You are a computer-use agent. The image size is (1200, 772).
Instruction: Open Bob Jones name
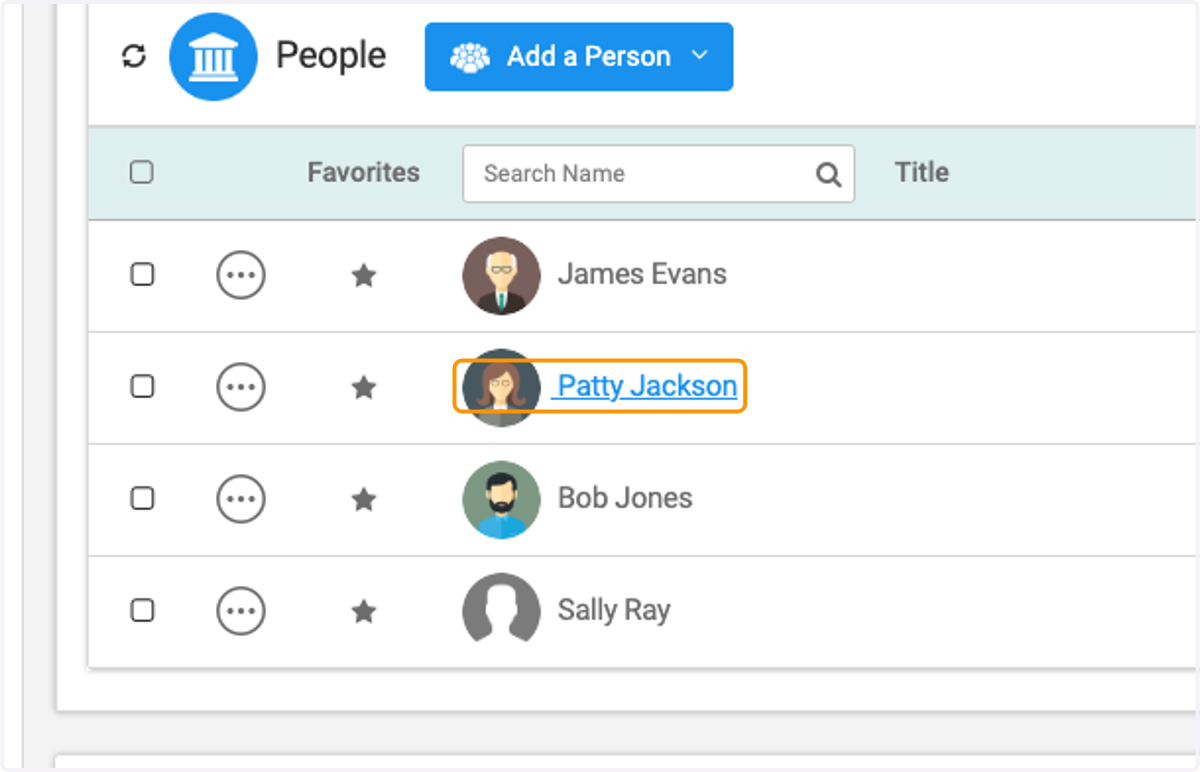(625, 498)
